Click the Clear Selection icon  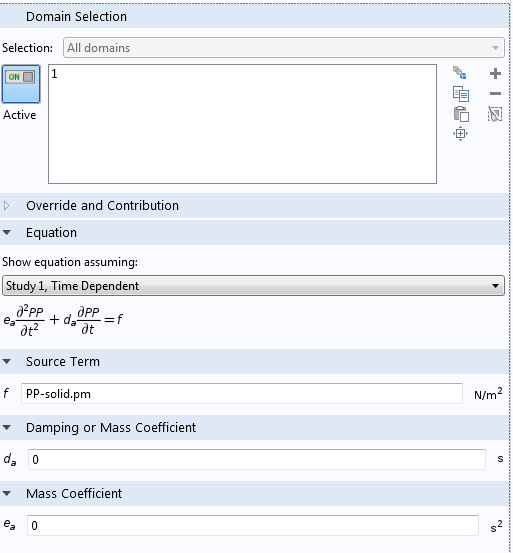click(x=495, y=114)
